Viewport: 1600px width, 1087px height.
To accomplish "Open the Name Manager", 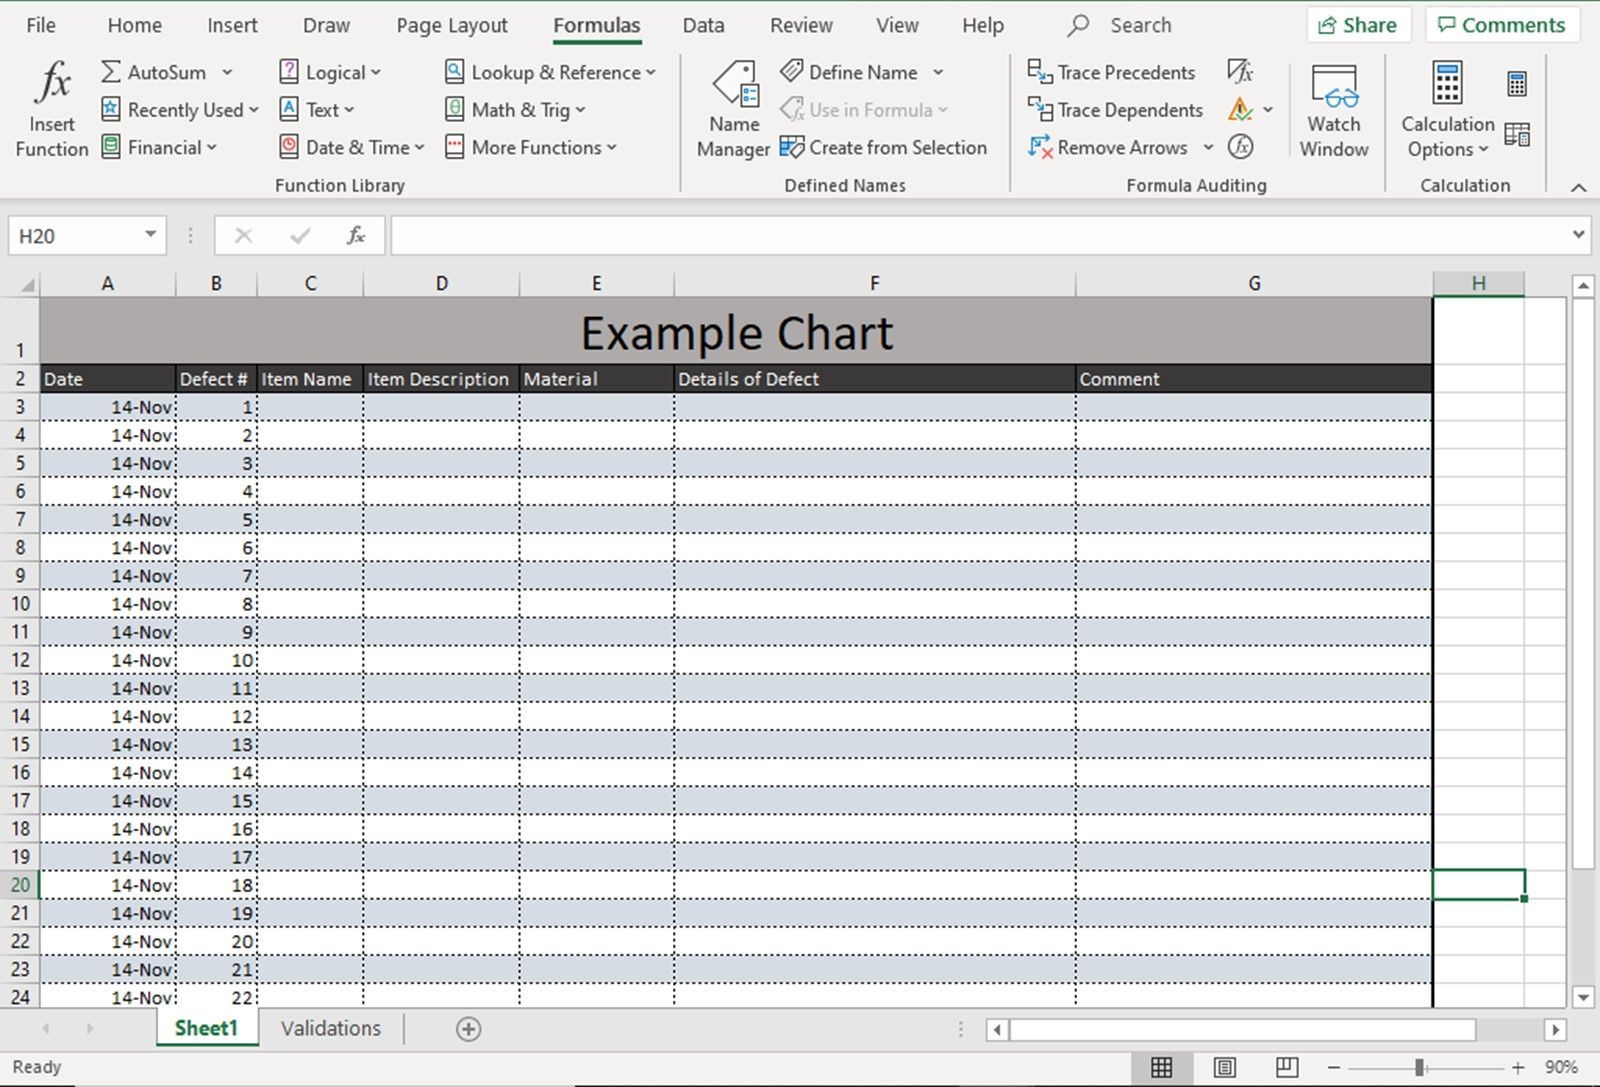I will [731, 108].
